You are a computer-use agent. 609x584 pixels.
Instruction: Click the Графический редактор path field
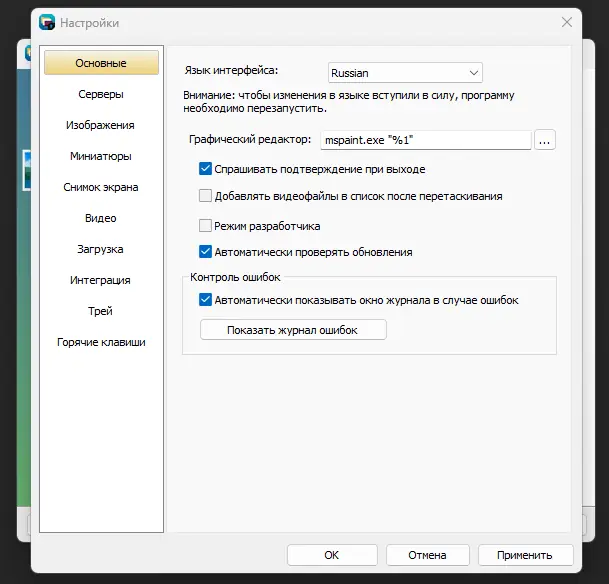426,140
